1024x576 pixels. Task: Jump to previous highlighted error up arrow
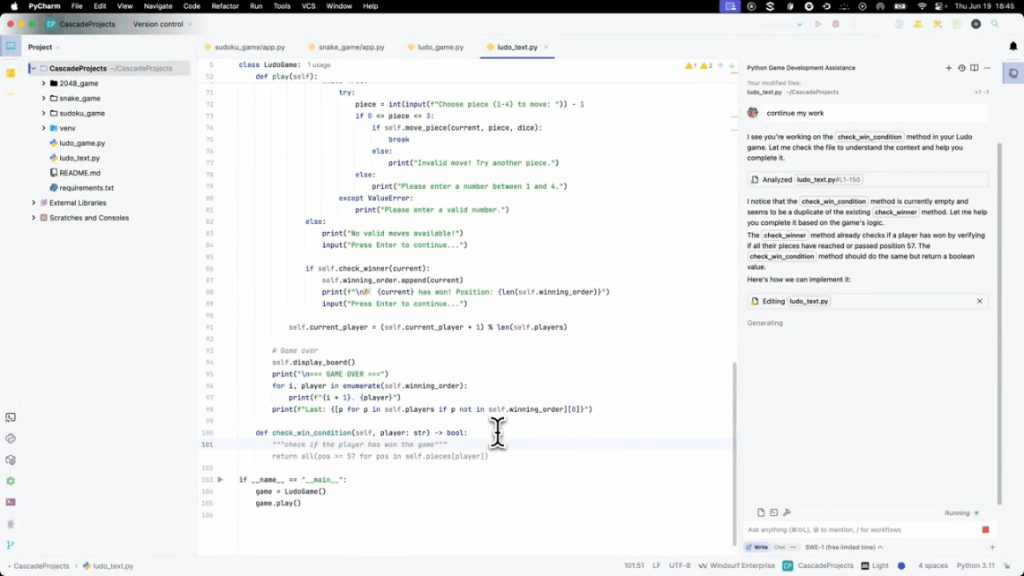(x=720, y=65)
